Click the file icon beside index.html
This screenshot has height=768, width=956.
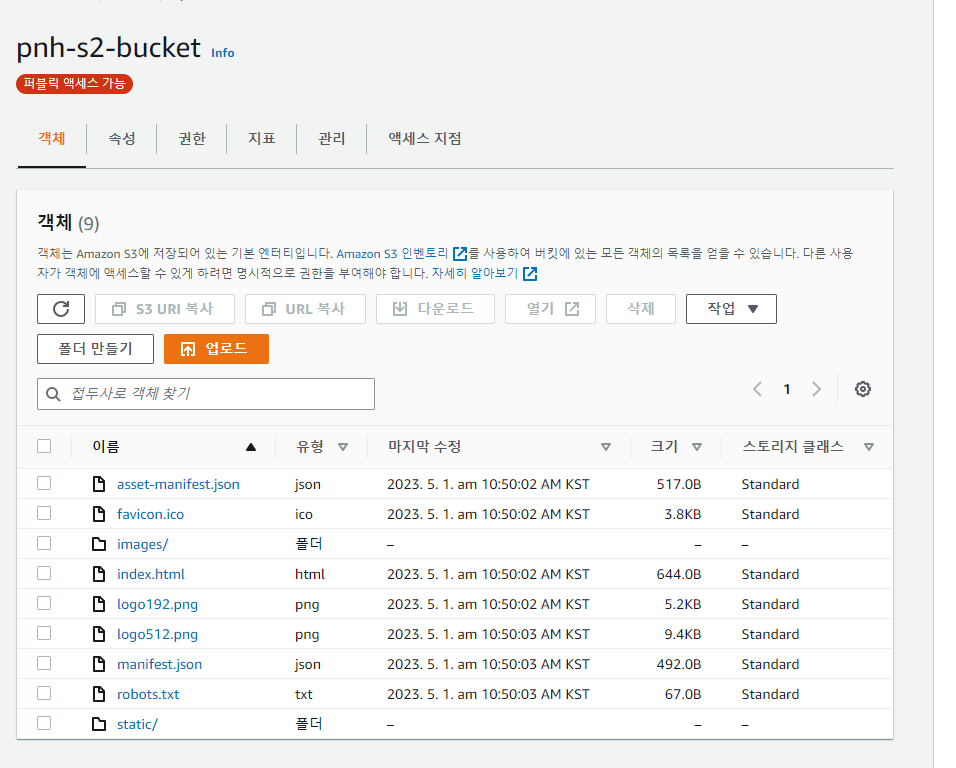pos(99,574)
